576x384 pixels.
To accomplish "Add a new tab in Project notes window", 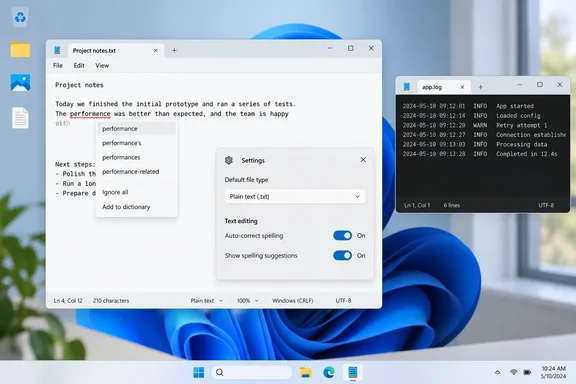I will [x=174, y=50].
